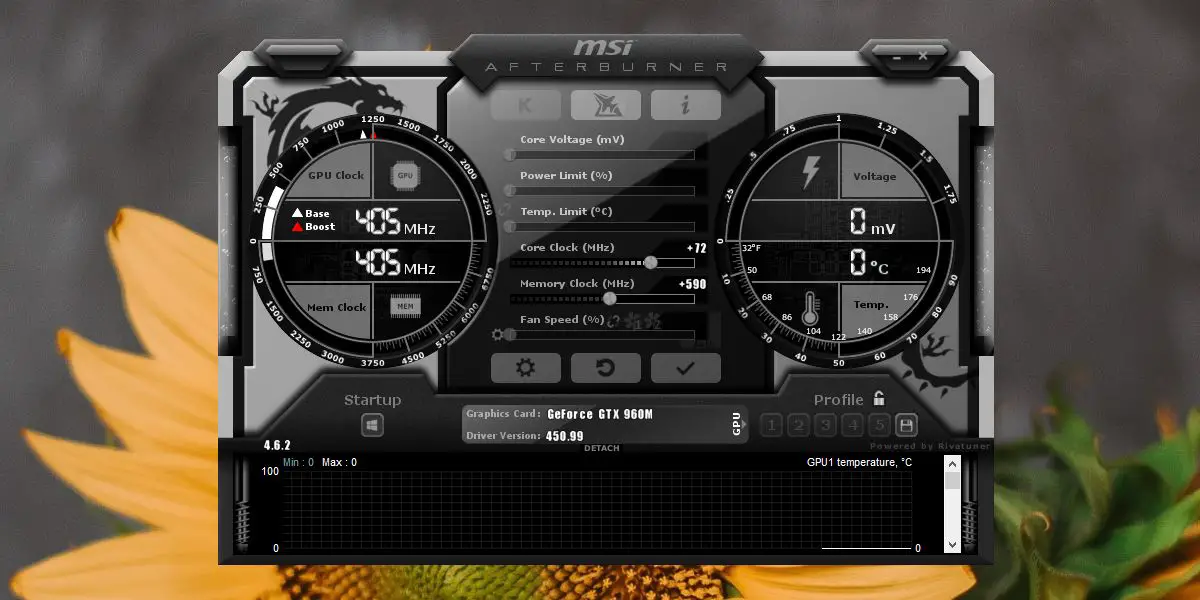Click the MEM chip icon in gauge

pos(405,306)
